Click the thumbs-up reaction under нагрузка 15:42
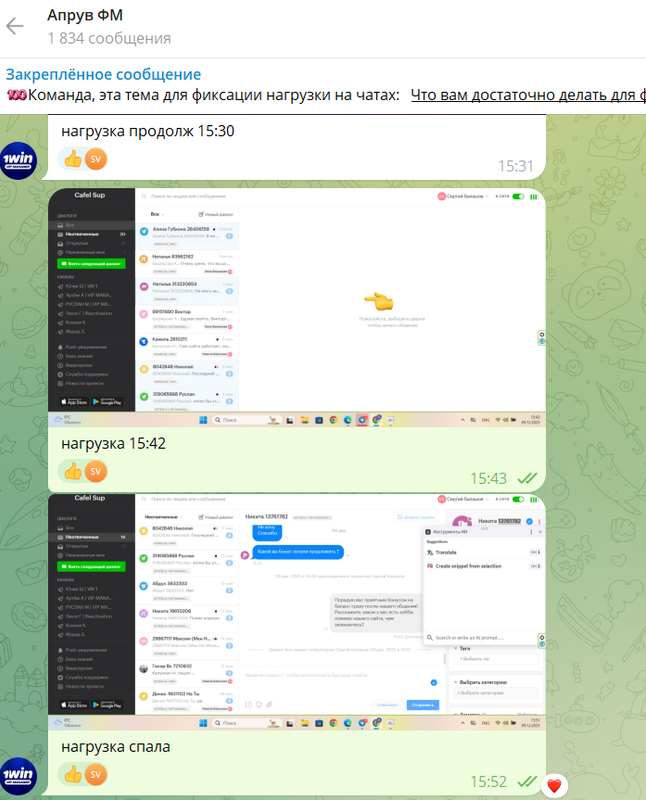646x800 pixels. 72,471
